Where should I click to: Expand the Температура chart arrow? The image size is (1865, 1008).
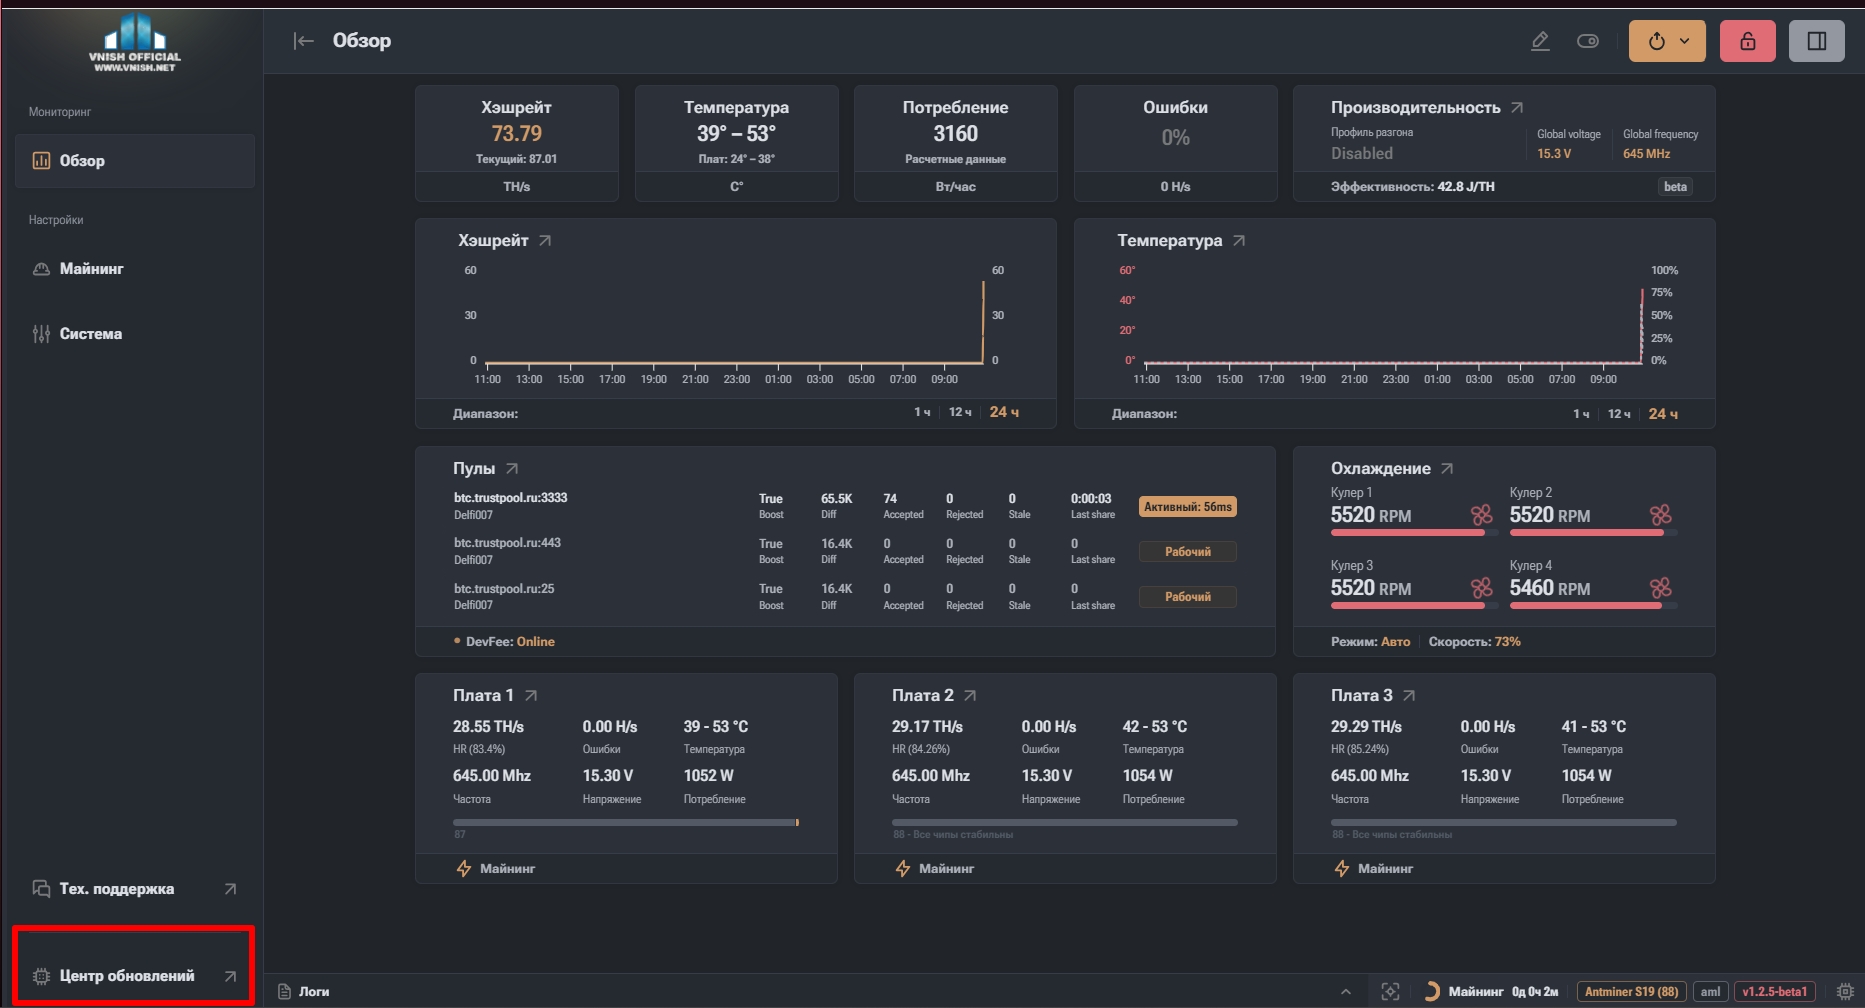(x=1239, y=240)
